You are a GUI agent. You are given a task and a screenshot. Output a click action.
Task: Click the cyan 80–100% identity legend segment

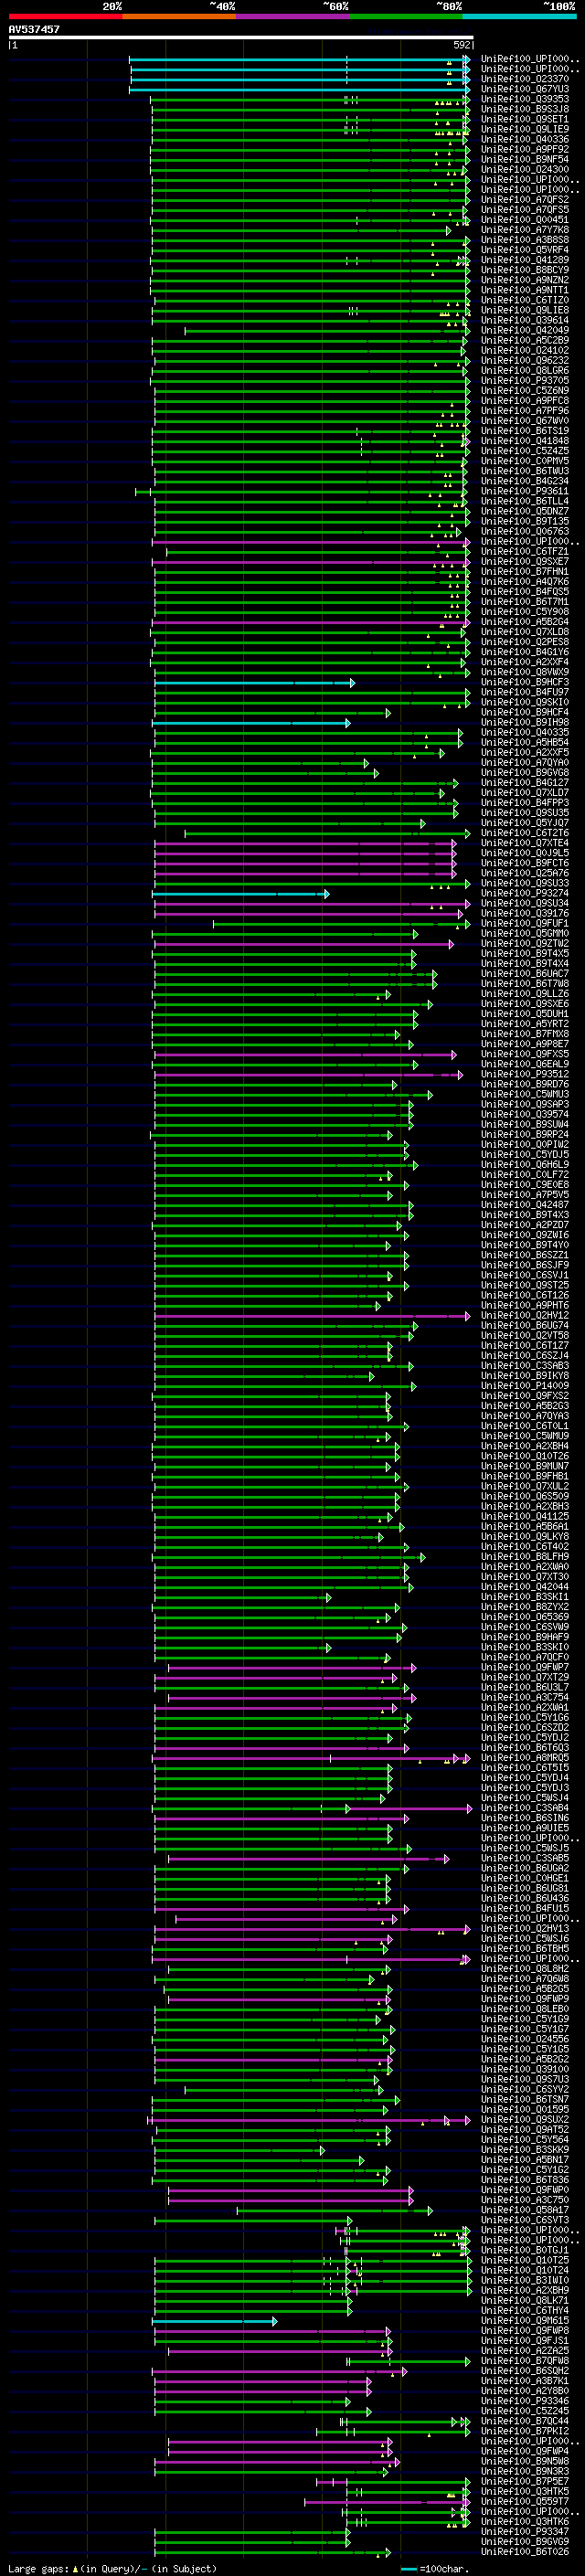(x=520, y=16)
